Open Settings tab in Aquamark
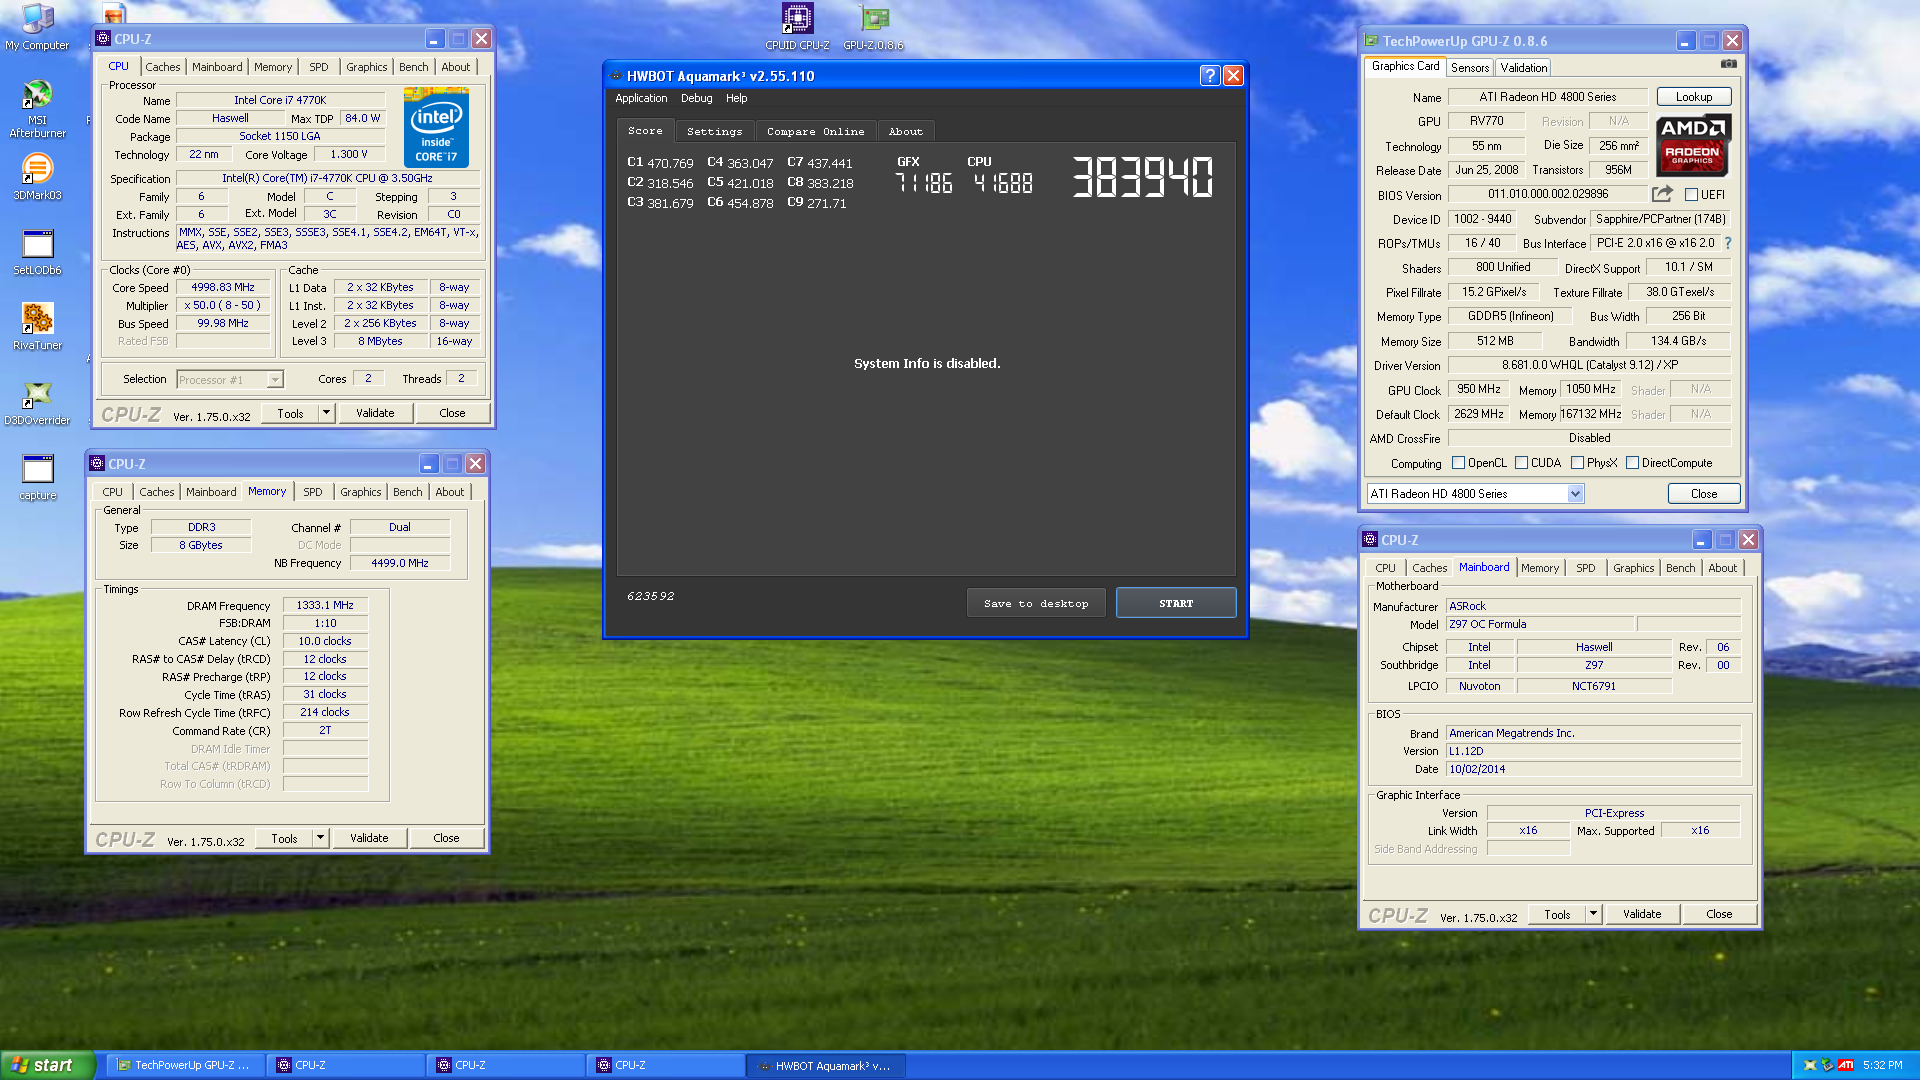1920x1080 pixels. click(715, 132)
